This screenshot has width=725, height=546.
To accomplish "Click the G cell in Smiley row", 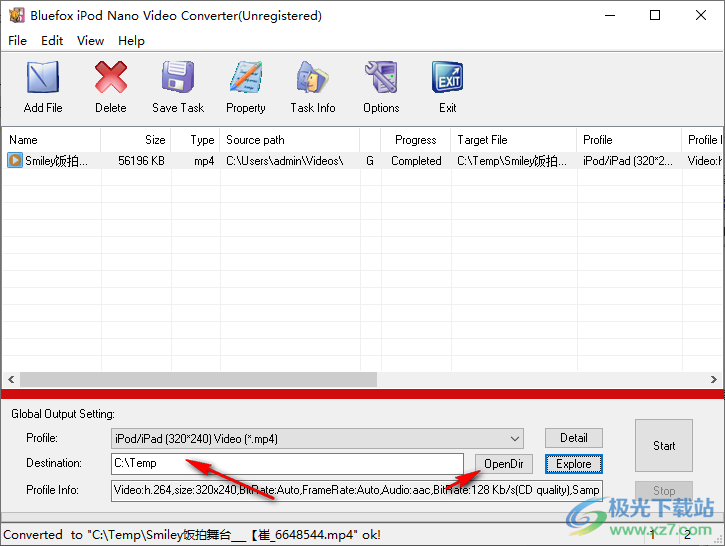I will [370, 161].
